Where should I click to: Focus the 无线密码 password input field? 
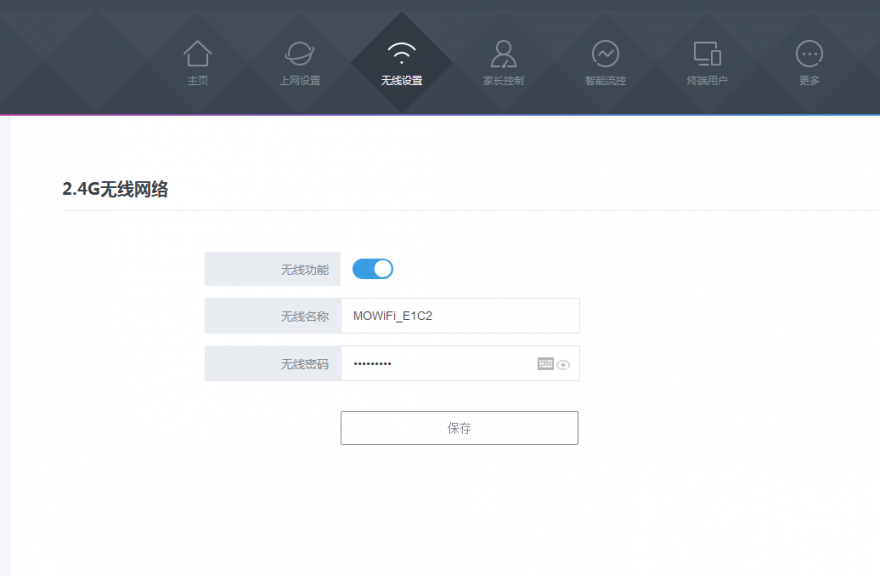(x=436, y=364)
